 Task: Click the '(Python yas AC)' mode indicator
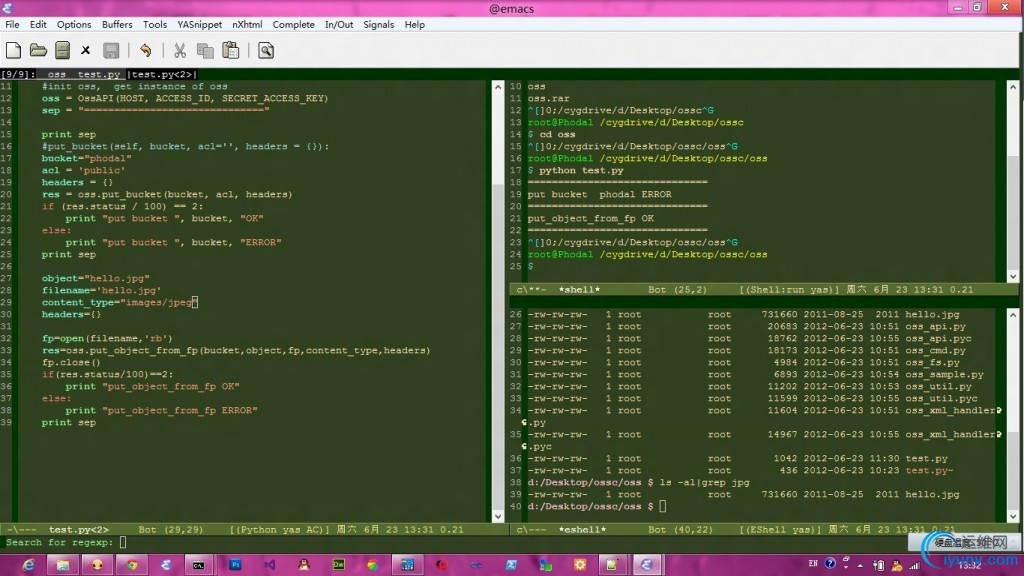[x=280, y=530]
